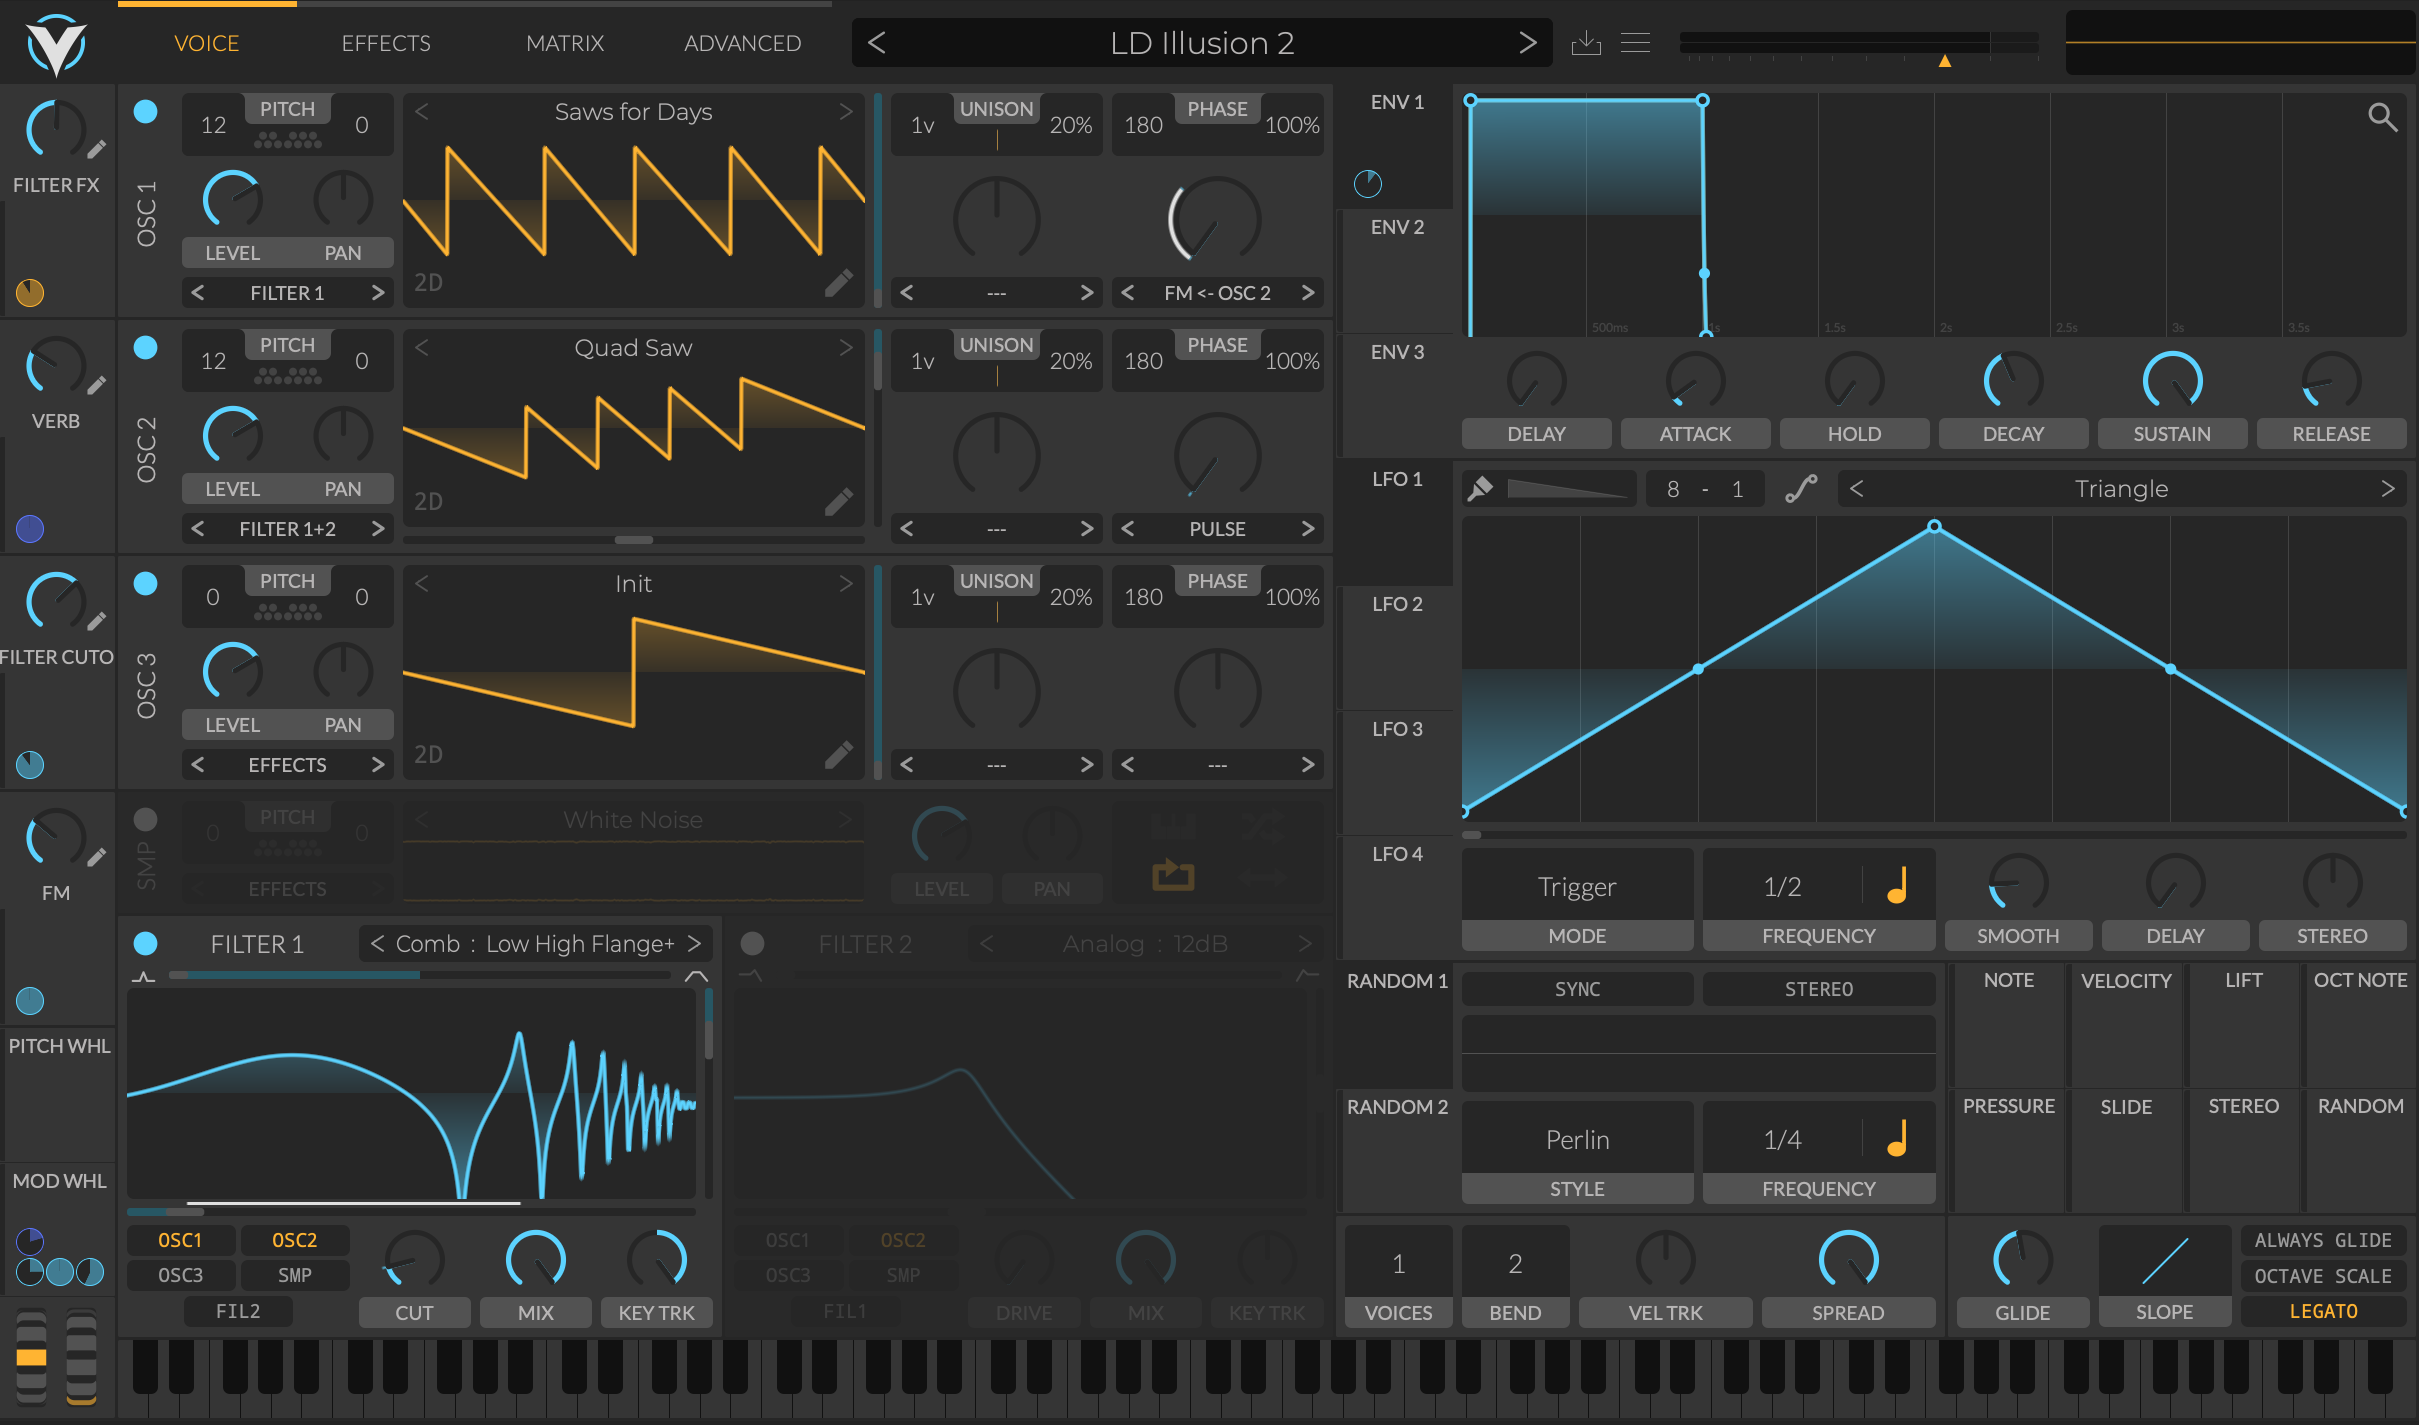
Task: Click the FILTER CUTO macro edit pencil
Action: [96, 622]
